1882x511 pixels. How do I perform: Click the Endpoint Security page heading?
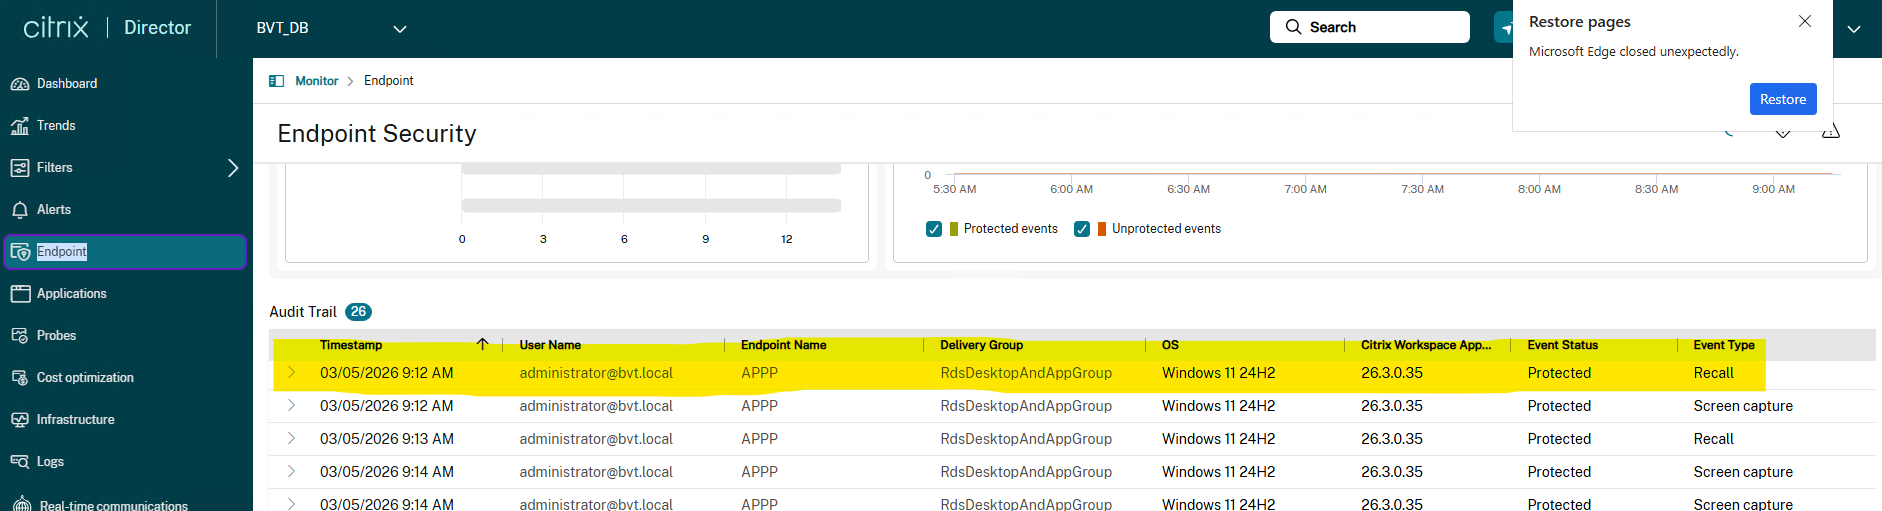tap(377, 134)
